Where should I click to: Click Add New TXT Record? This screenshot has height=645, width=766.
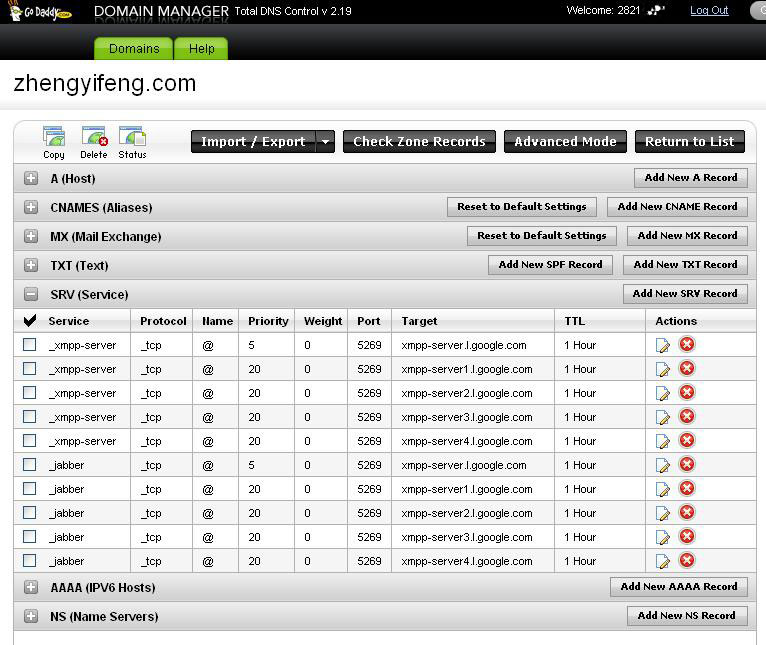coord(685,265)
